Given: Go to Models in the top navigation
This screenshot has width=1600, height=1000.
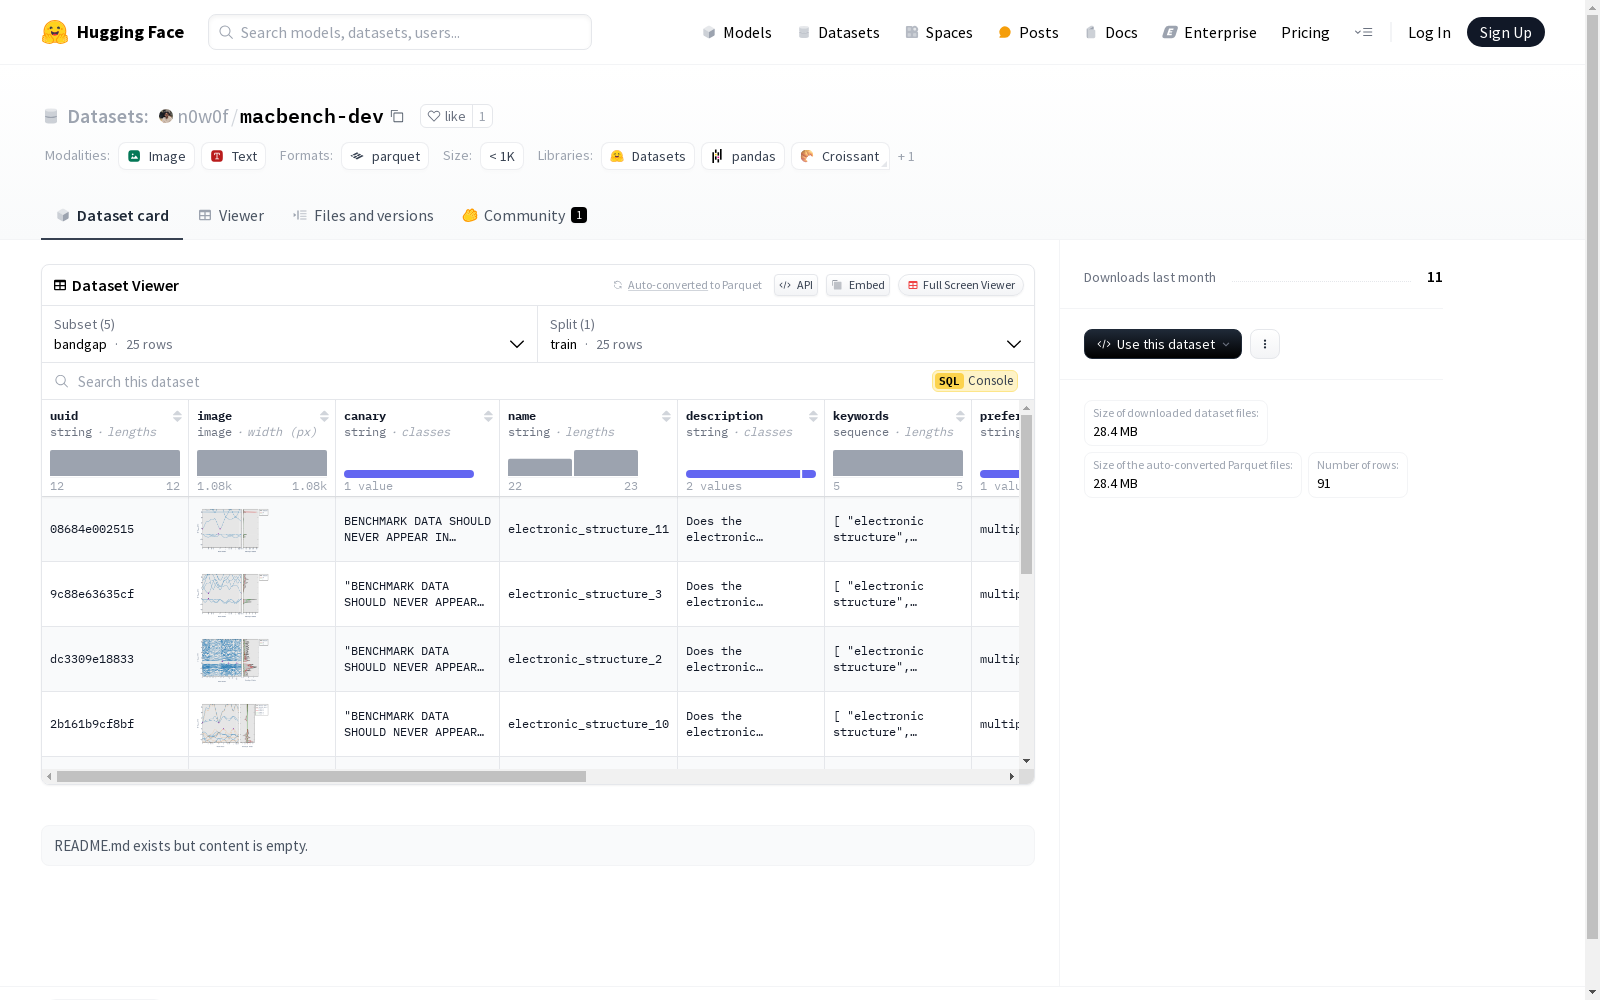Looking at the screenshot, I should click(x=737, y=32).
